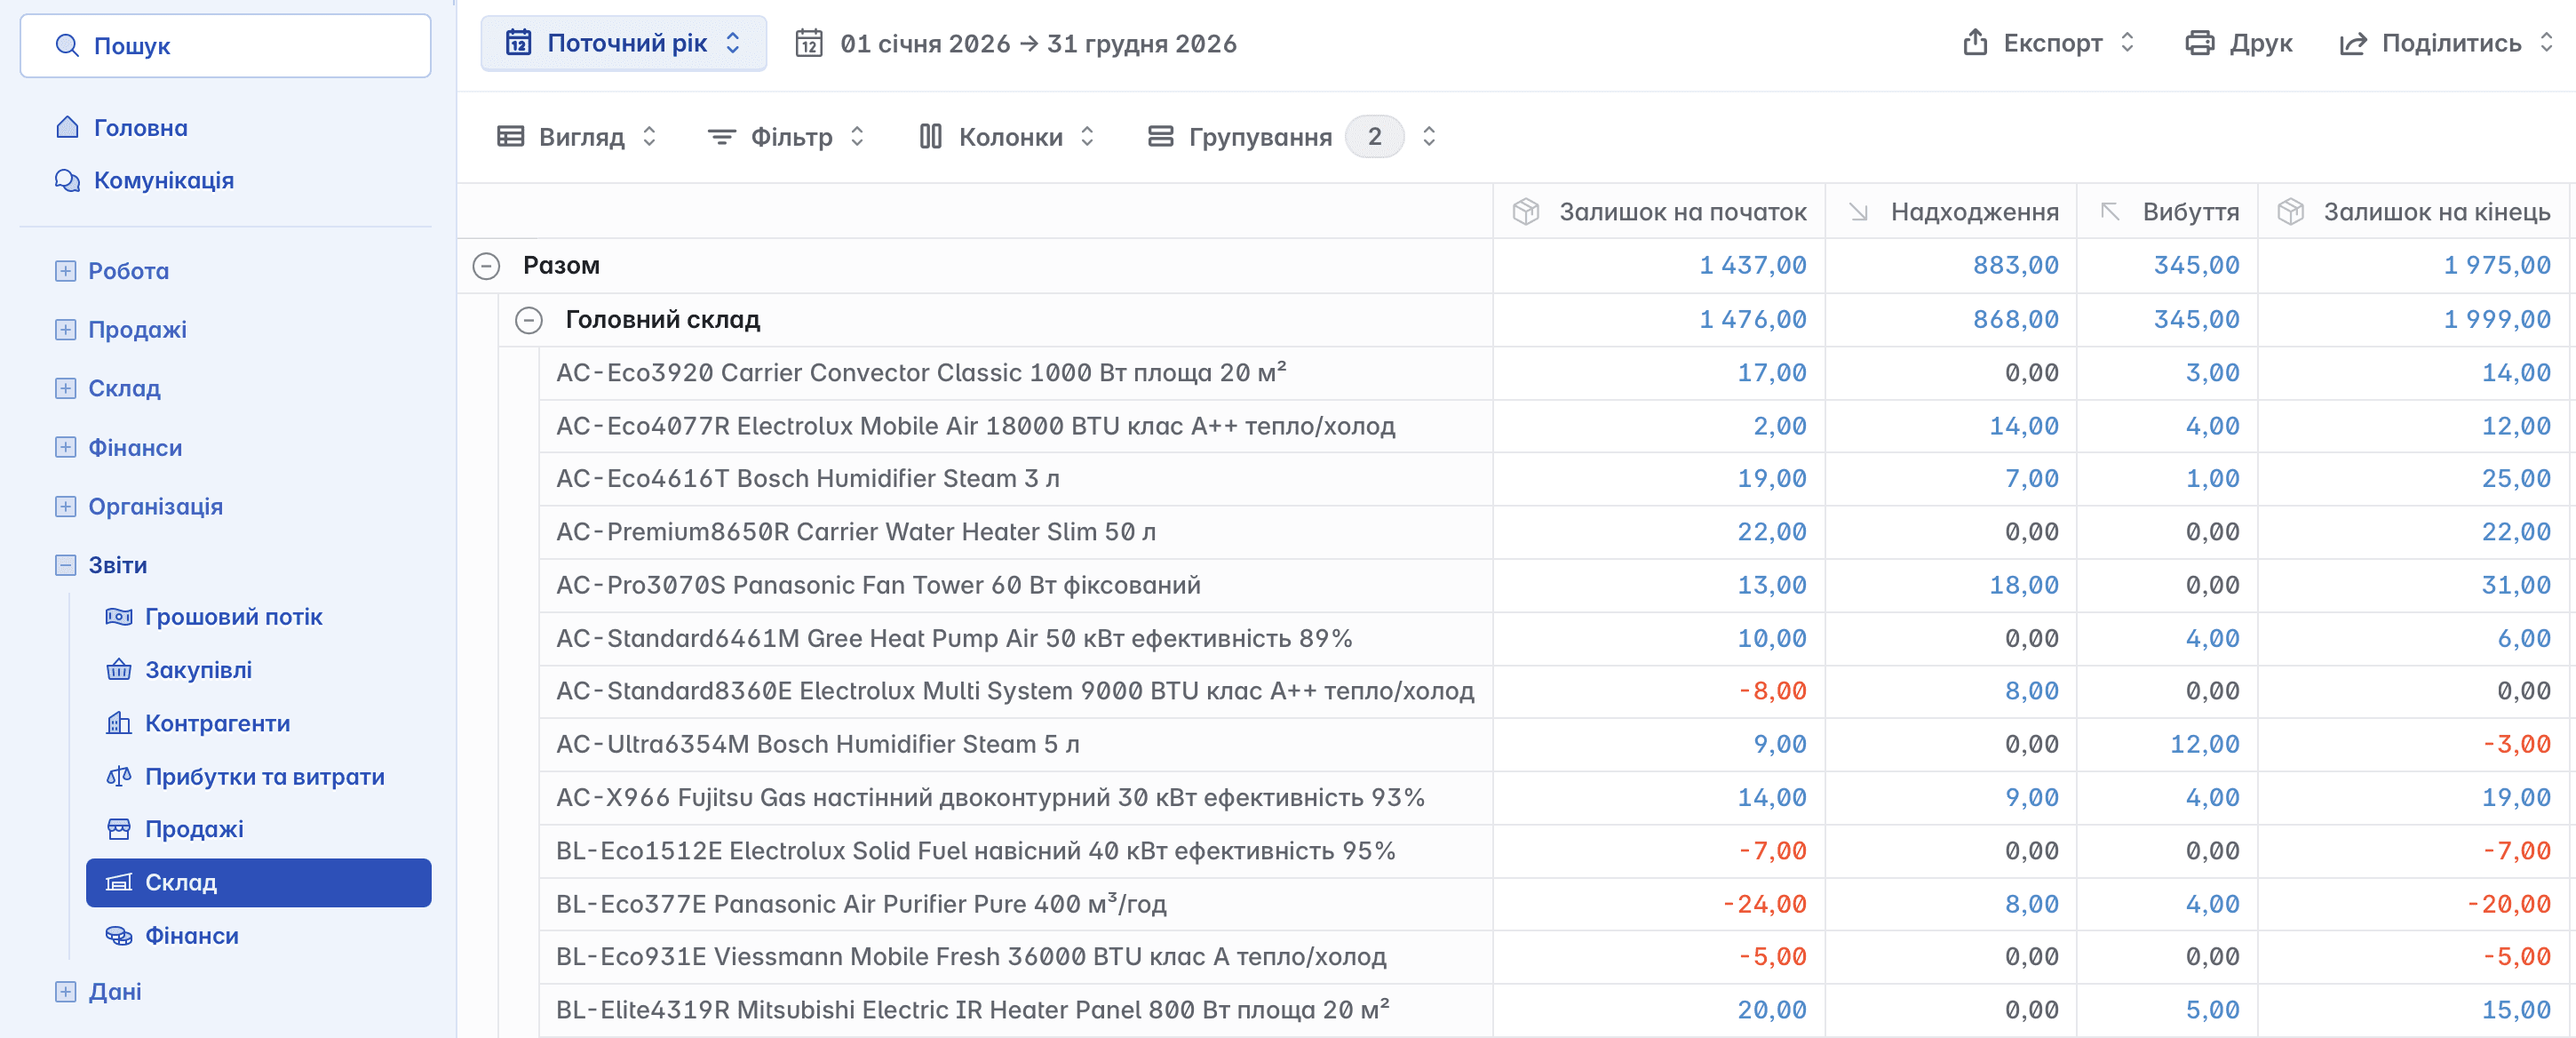This screenshot has height=1038, width=2576.
Task: Go to Комунікація chat section
Action: click(x=163, y=180)
